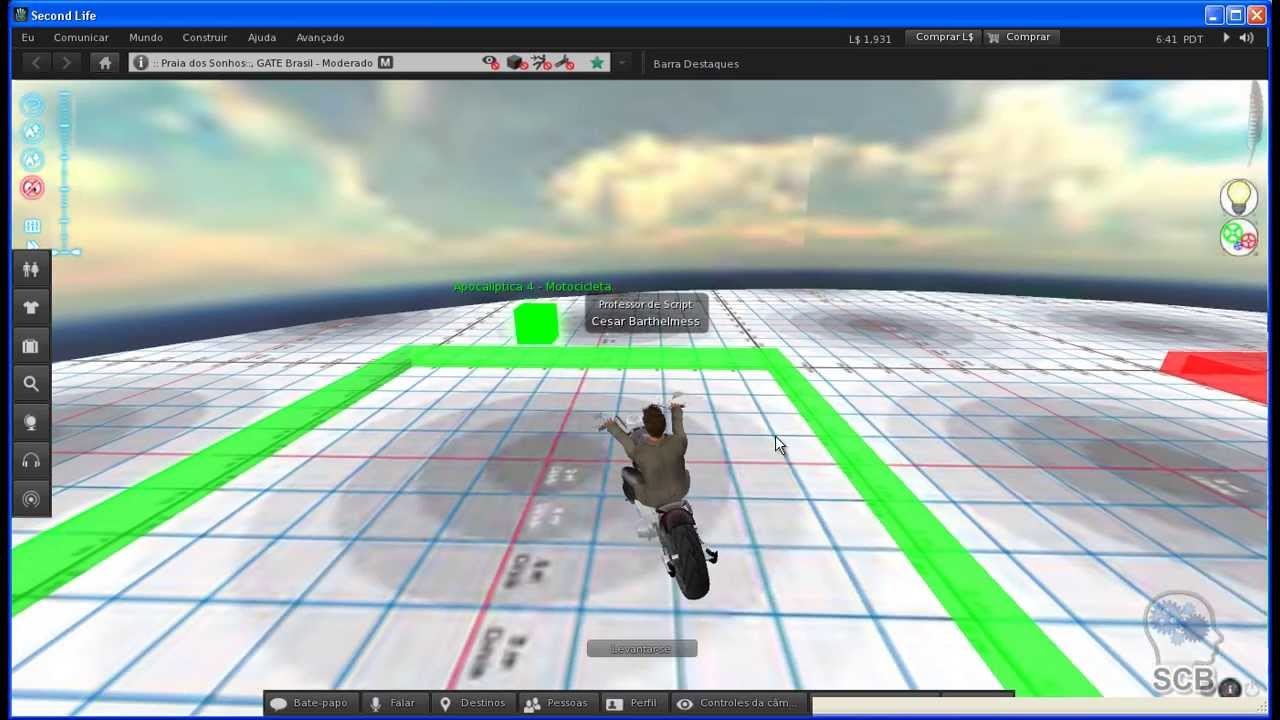This screenshot has width=1280, height=720.
Task: Click the colored gears HUD icon
Action: [1239, 238]
